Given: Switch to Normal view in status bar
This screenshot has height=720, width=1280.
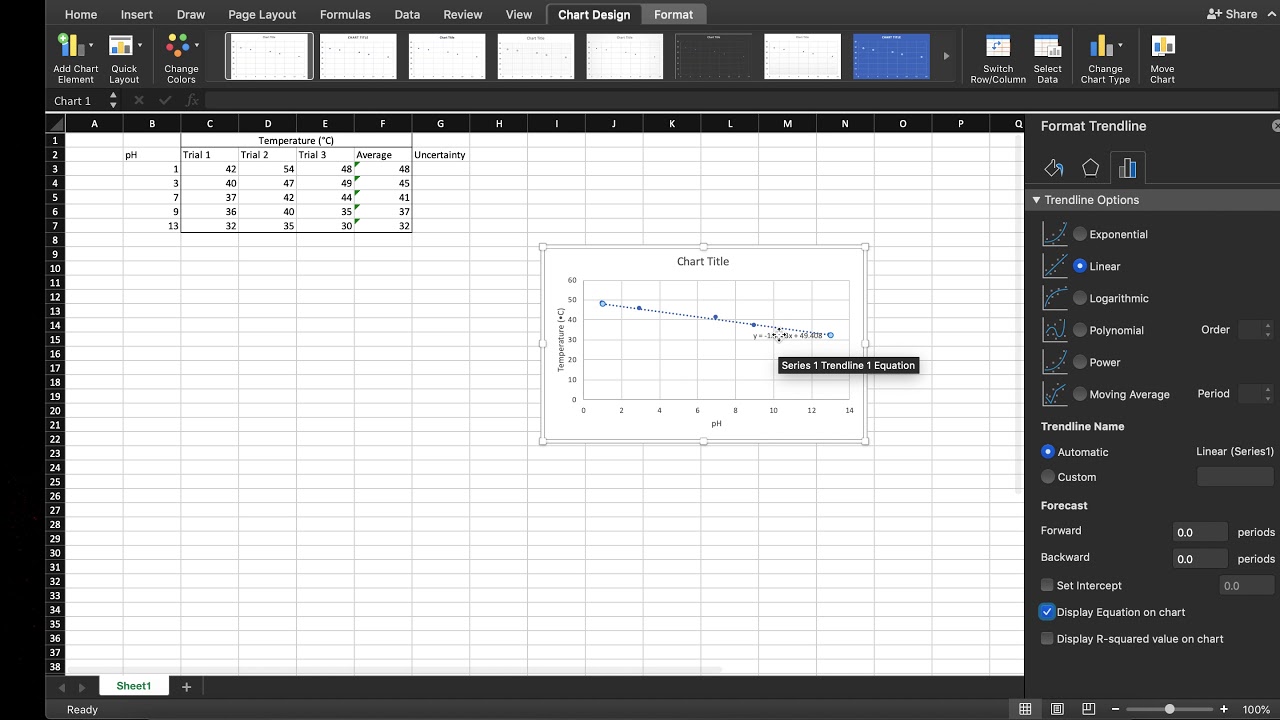Looking at the screenshot, I should tap(1025, 709).
